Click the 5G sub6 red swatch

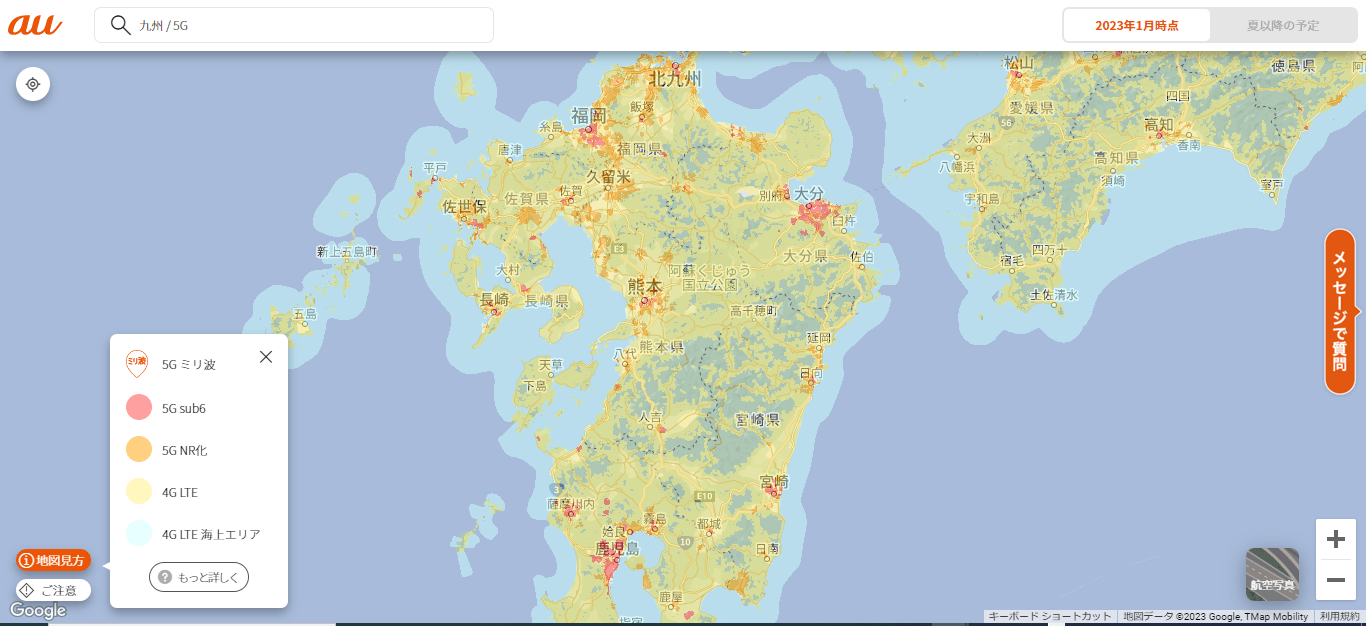click(x=139, y=408)
